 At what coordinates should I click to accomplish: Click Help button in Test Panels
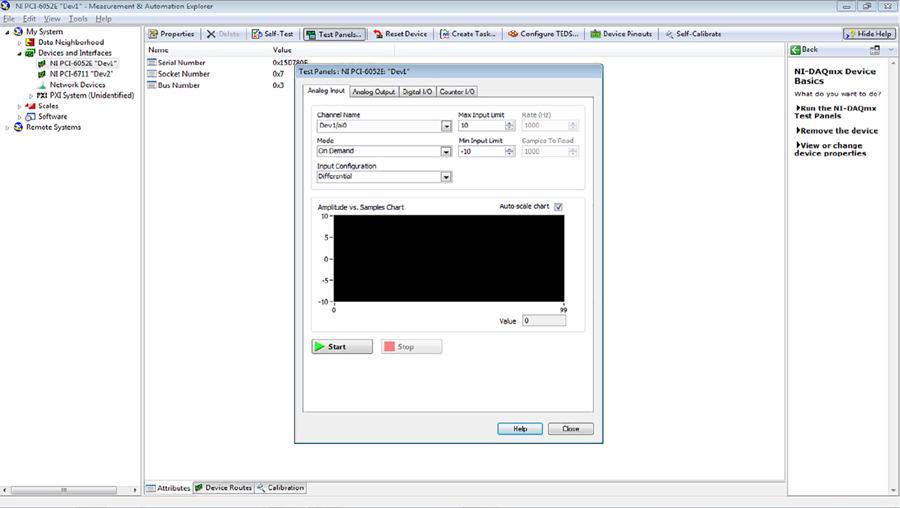coord(520,429)
